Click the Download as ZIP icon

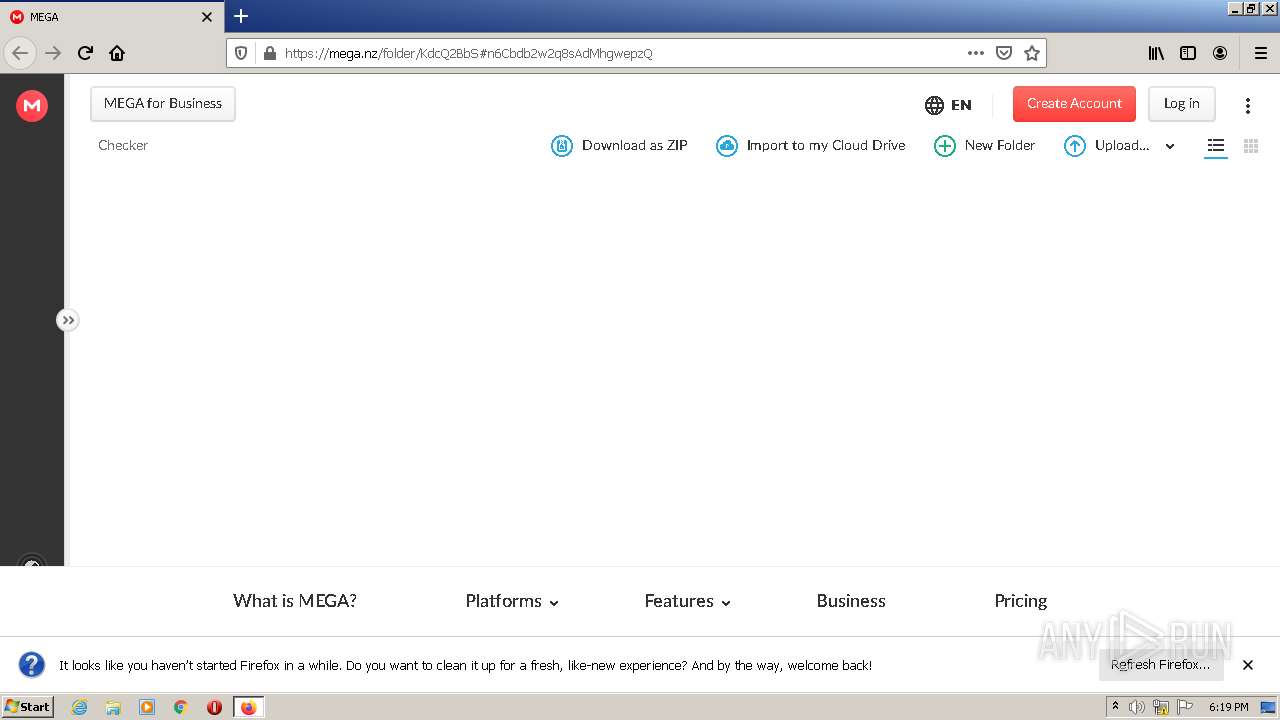coord(562,146)
